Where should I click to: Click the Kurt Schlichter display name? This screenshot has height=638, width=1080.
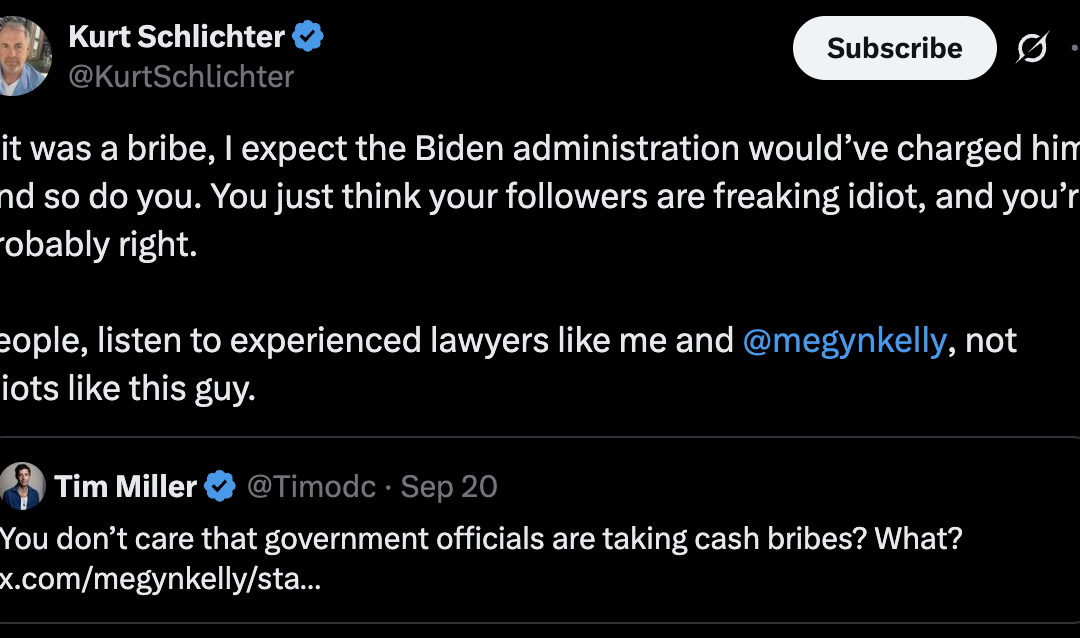point(176,37)
